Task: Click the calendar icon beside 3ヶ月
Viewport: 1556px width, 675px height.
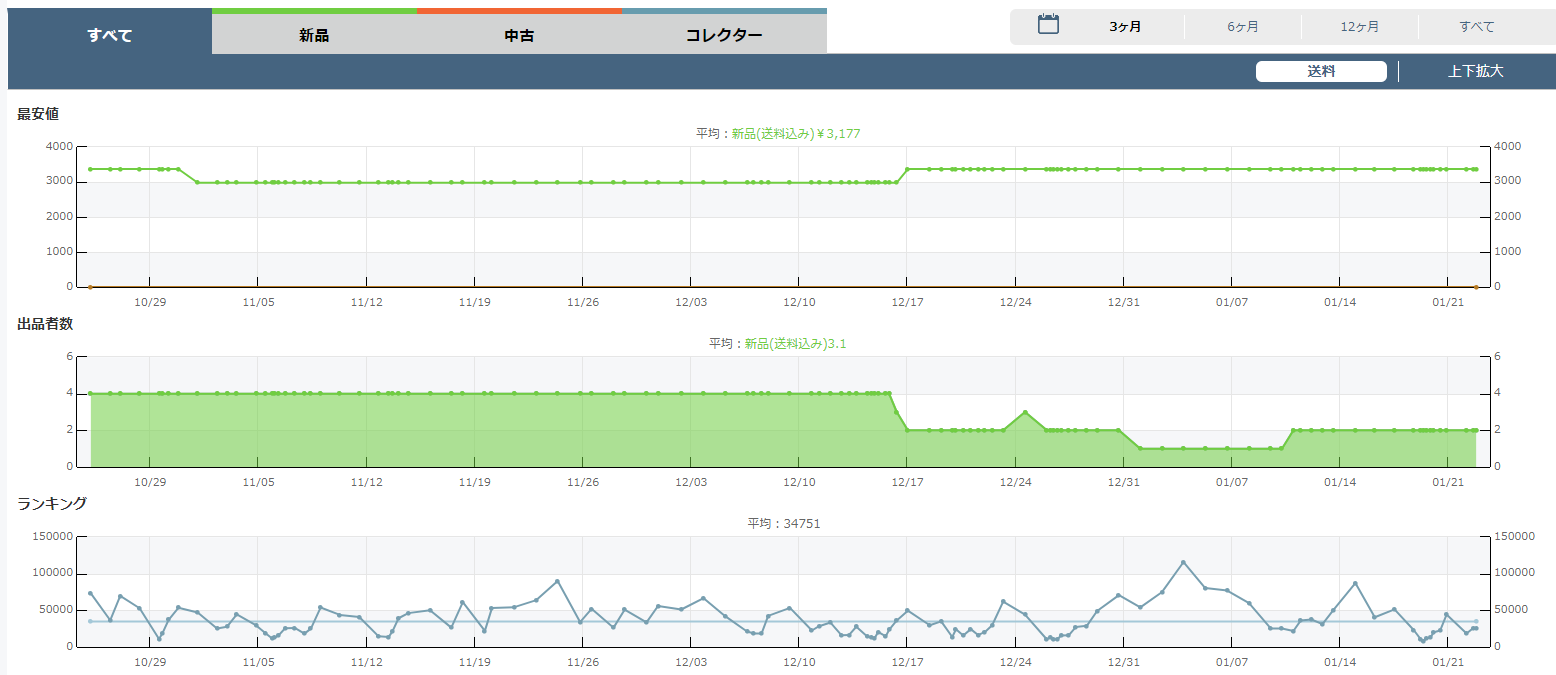Action: pos(1048,26)
